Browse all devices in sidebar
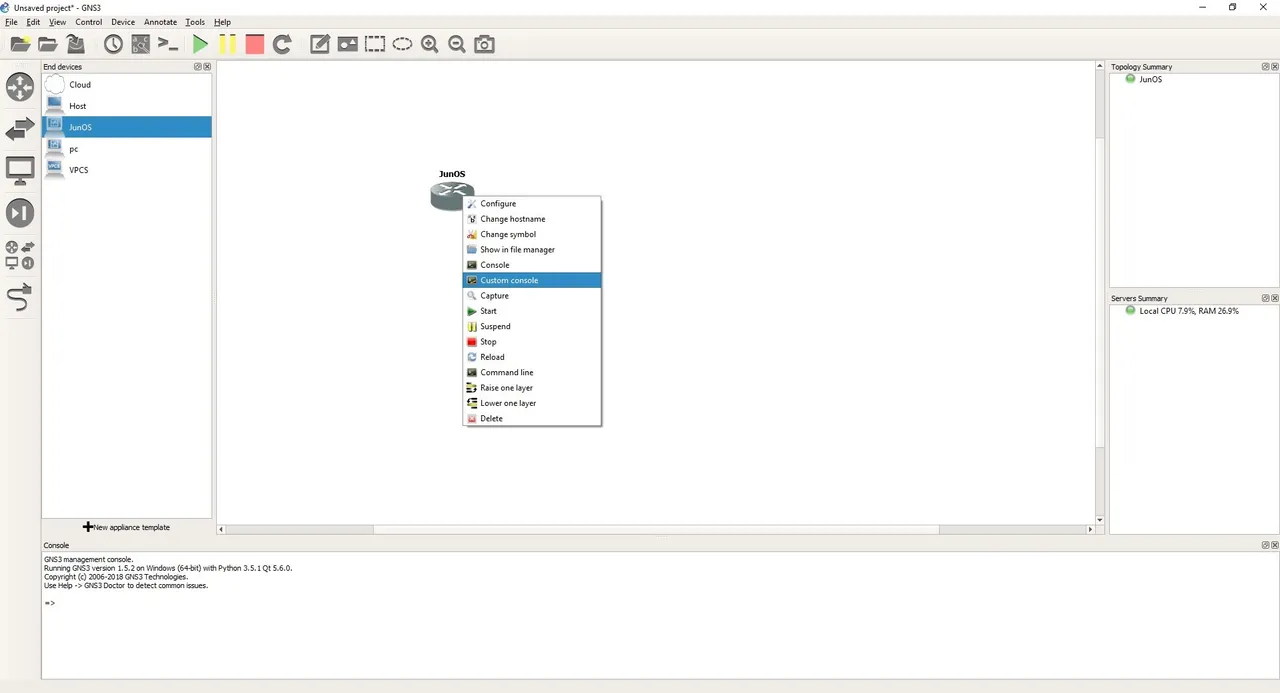This screenshot has height=693, width=1280. 20,255
